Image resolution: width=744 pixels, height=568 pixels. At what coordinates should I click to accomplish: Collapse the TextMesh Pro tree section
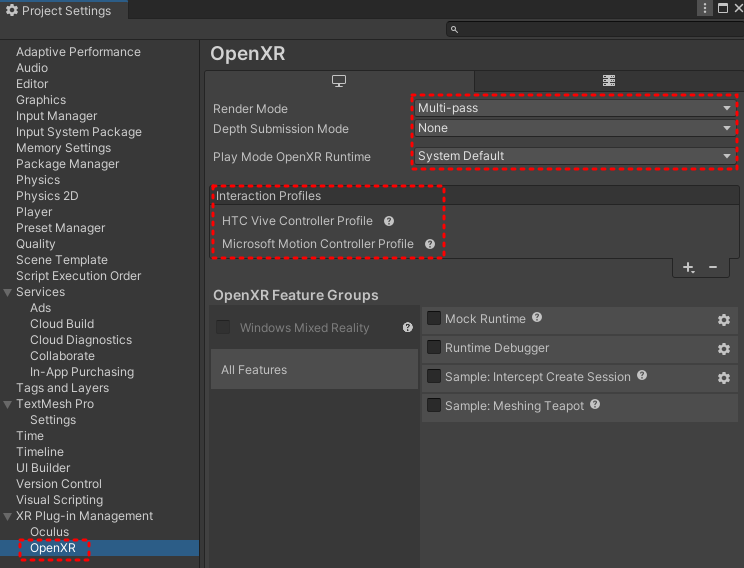(x=8, y=404)
